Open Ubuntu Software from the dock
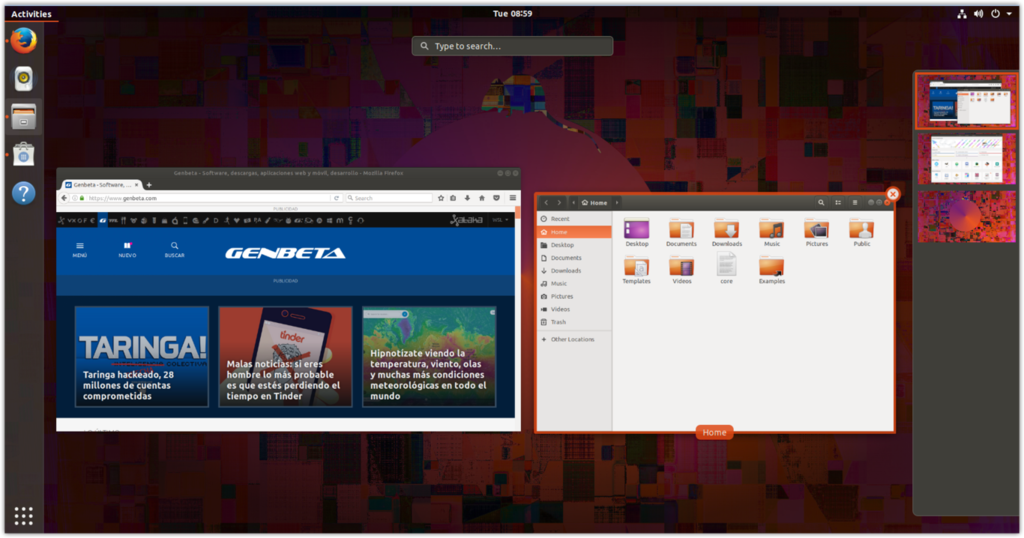 pyautogui.click(x=24, y=155)
